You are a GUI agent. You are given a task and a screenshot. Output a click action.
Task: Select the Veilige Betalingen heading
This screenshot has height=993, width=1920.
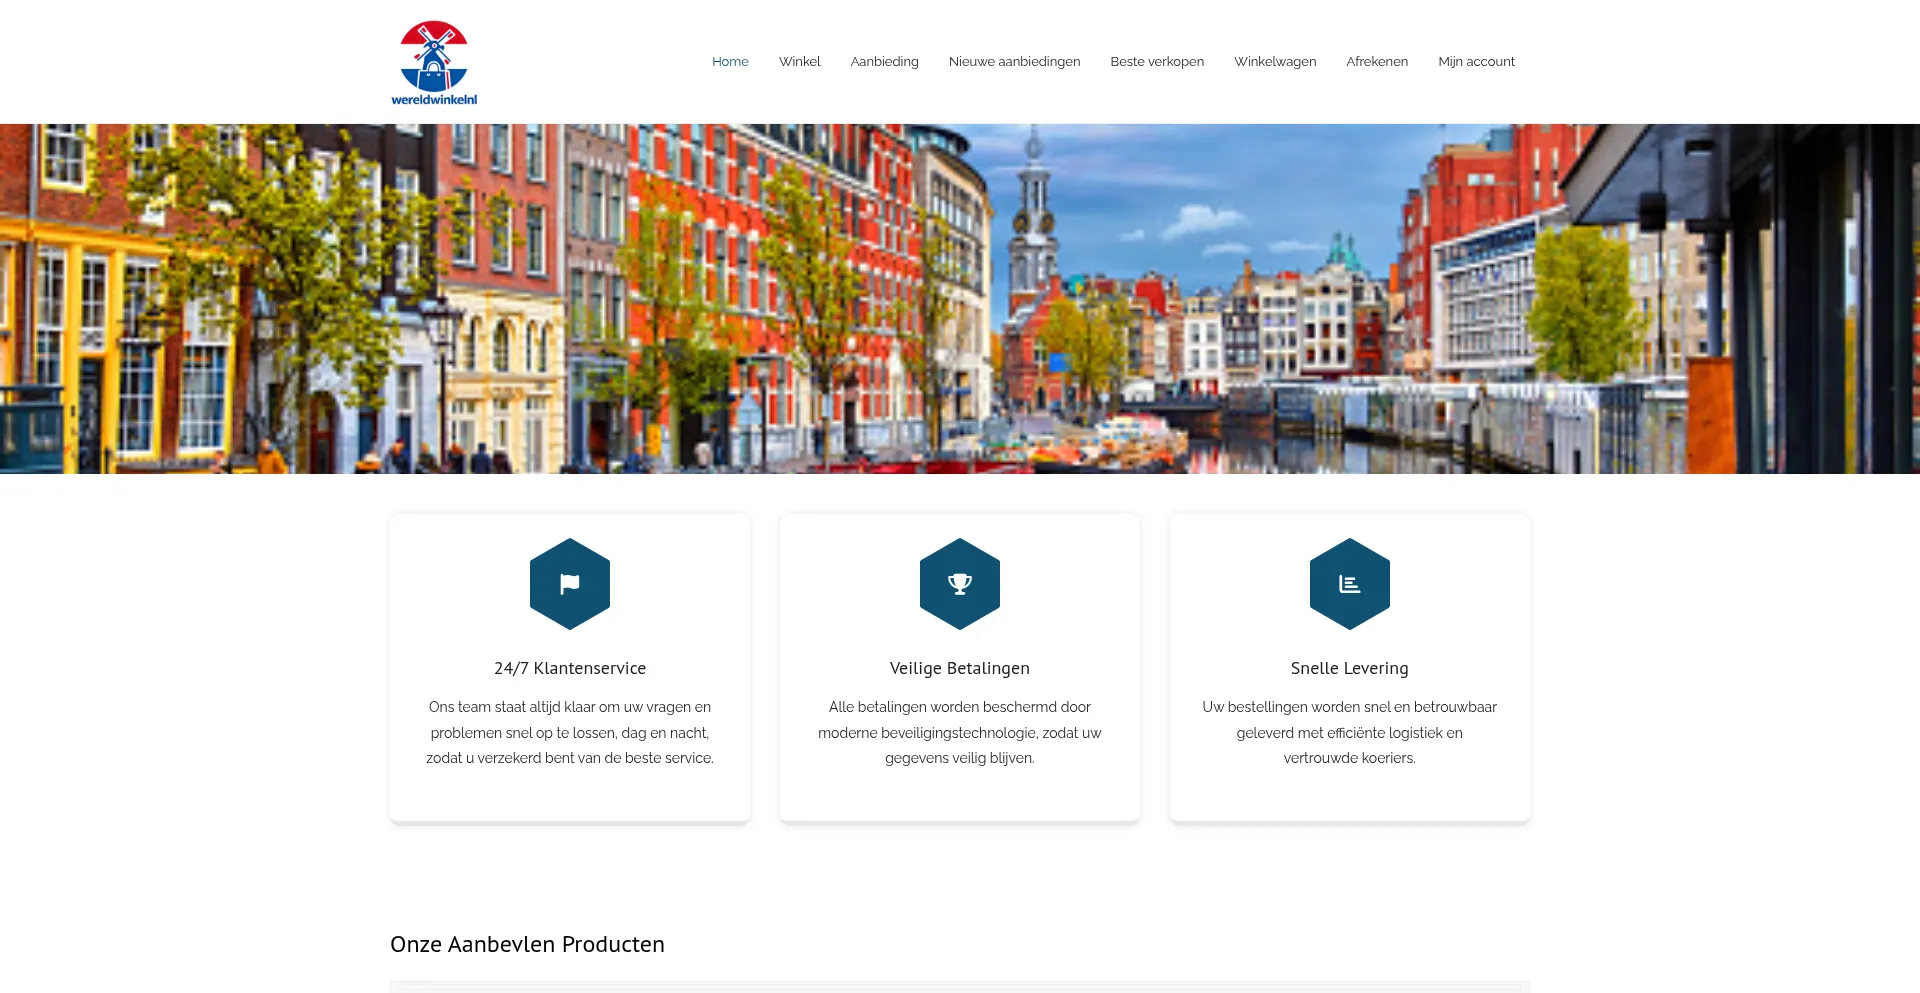(960, 668)
